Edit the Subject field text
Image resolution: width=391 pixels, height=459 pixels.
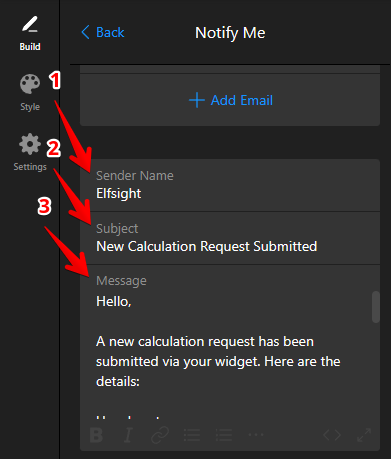[230, 238]
